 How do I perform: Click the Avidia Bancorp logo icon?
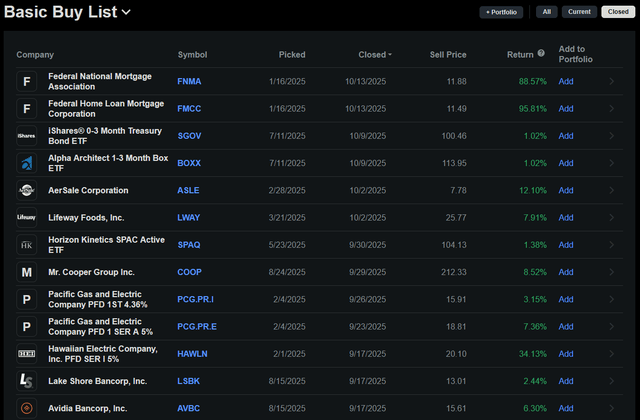[27, 408]
